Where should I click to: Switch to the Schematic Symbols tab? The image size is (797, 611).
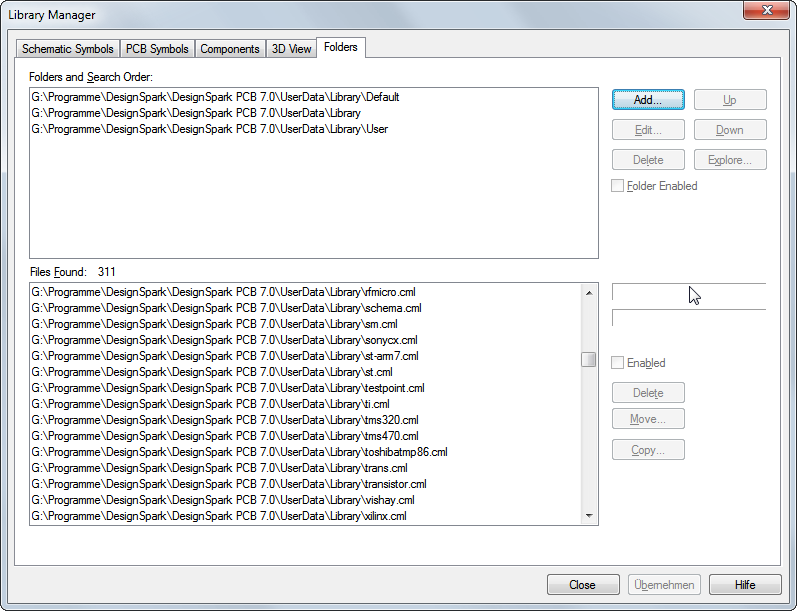pyautogui.click(x=68, y=49)
